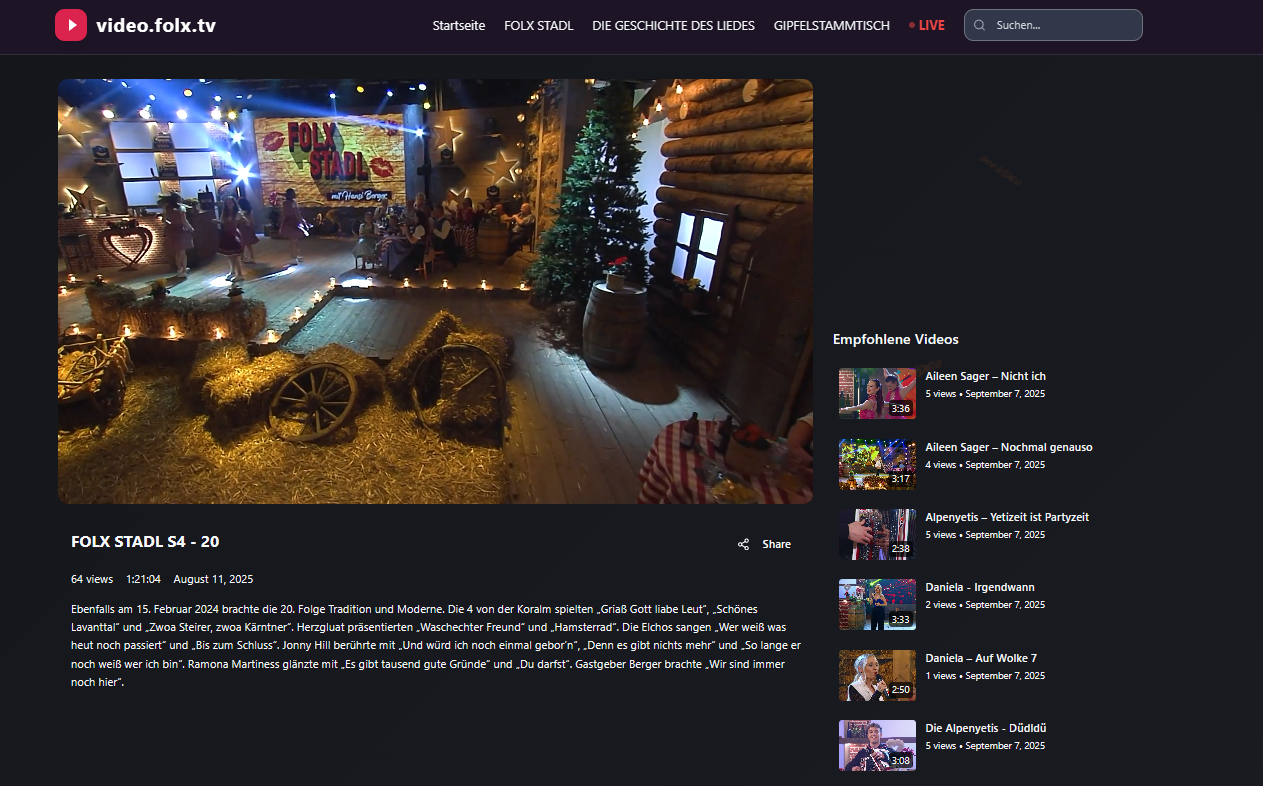The width and height of the screenshot is (1263, 786).
Task: Open title Daniela - Irgendwann
Action: [980, 587]
